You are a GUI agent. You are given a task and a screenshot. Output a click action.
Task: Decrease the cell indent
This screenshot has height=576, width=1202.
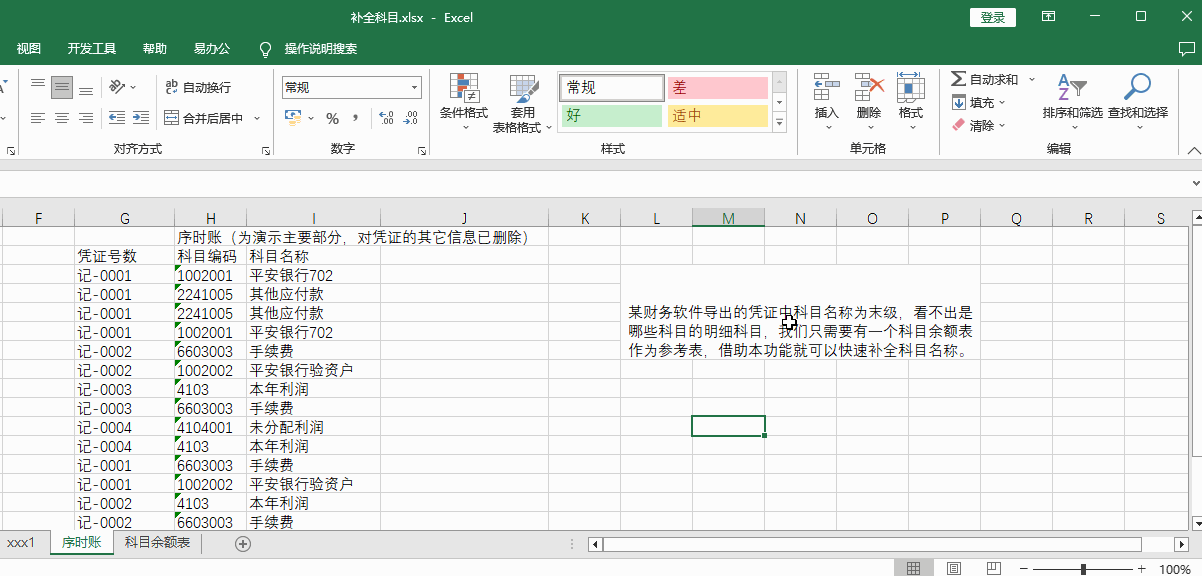pos(117,118)
